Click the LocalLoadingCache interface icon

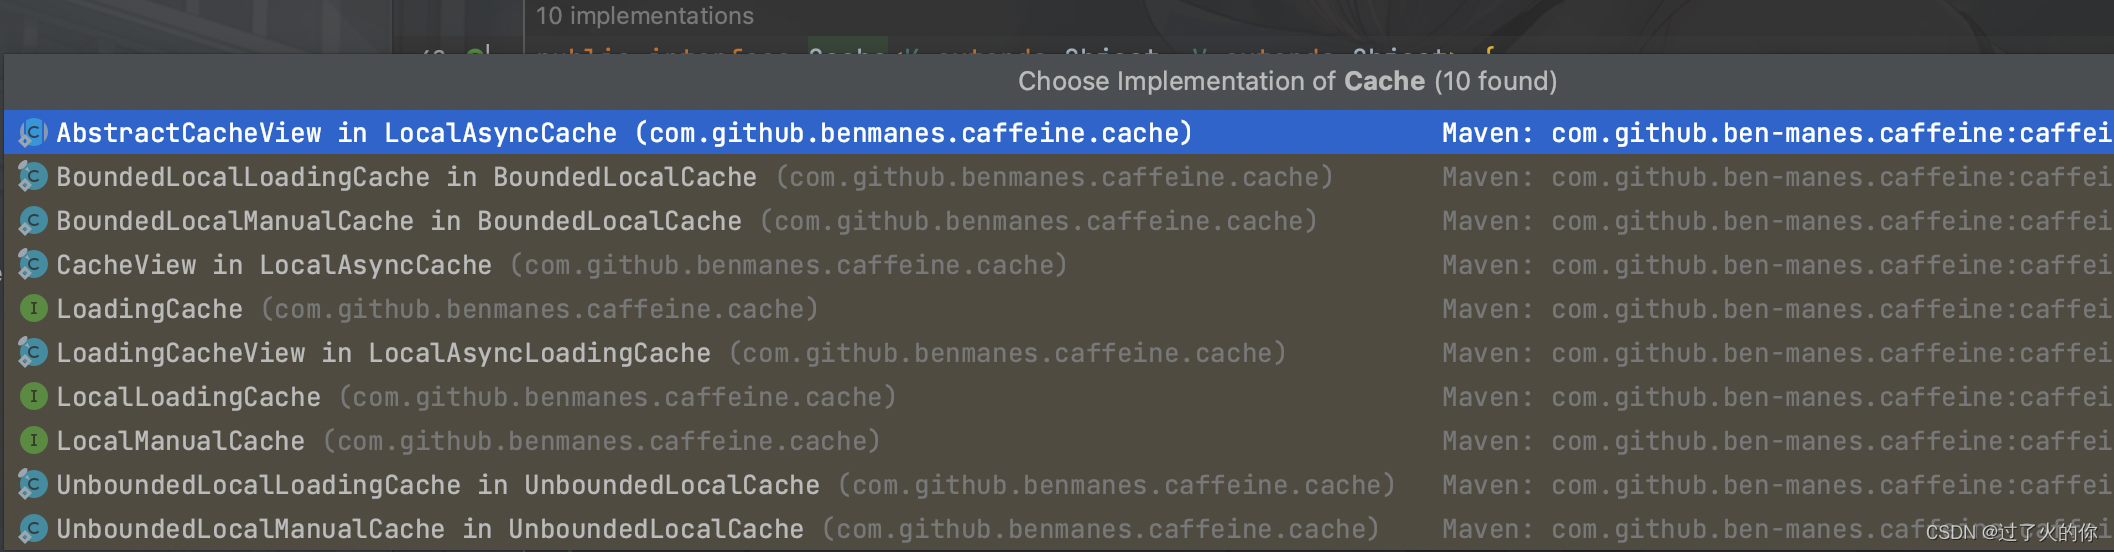[x=33, y=397]
